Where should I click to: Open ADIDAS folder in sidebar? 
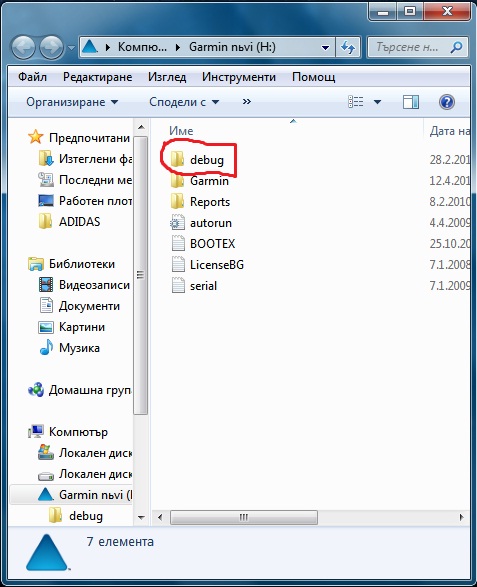coord(79,222)
